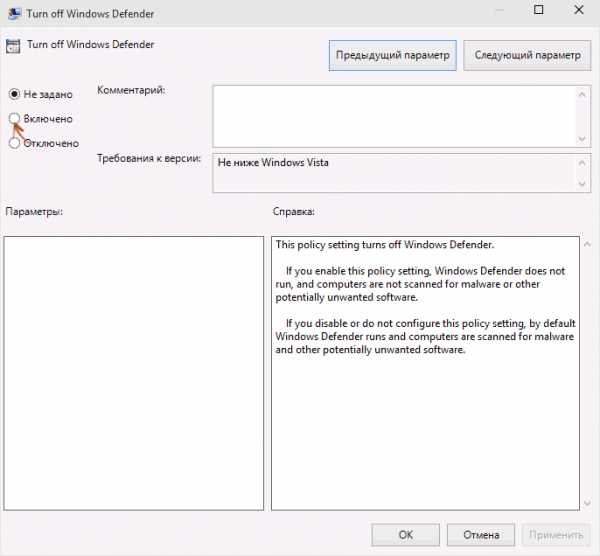Click comment box scroll-down arrow
This screenshot has height=556, width=600.
[582, 139]
